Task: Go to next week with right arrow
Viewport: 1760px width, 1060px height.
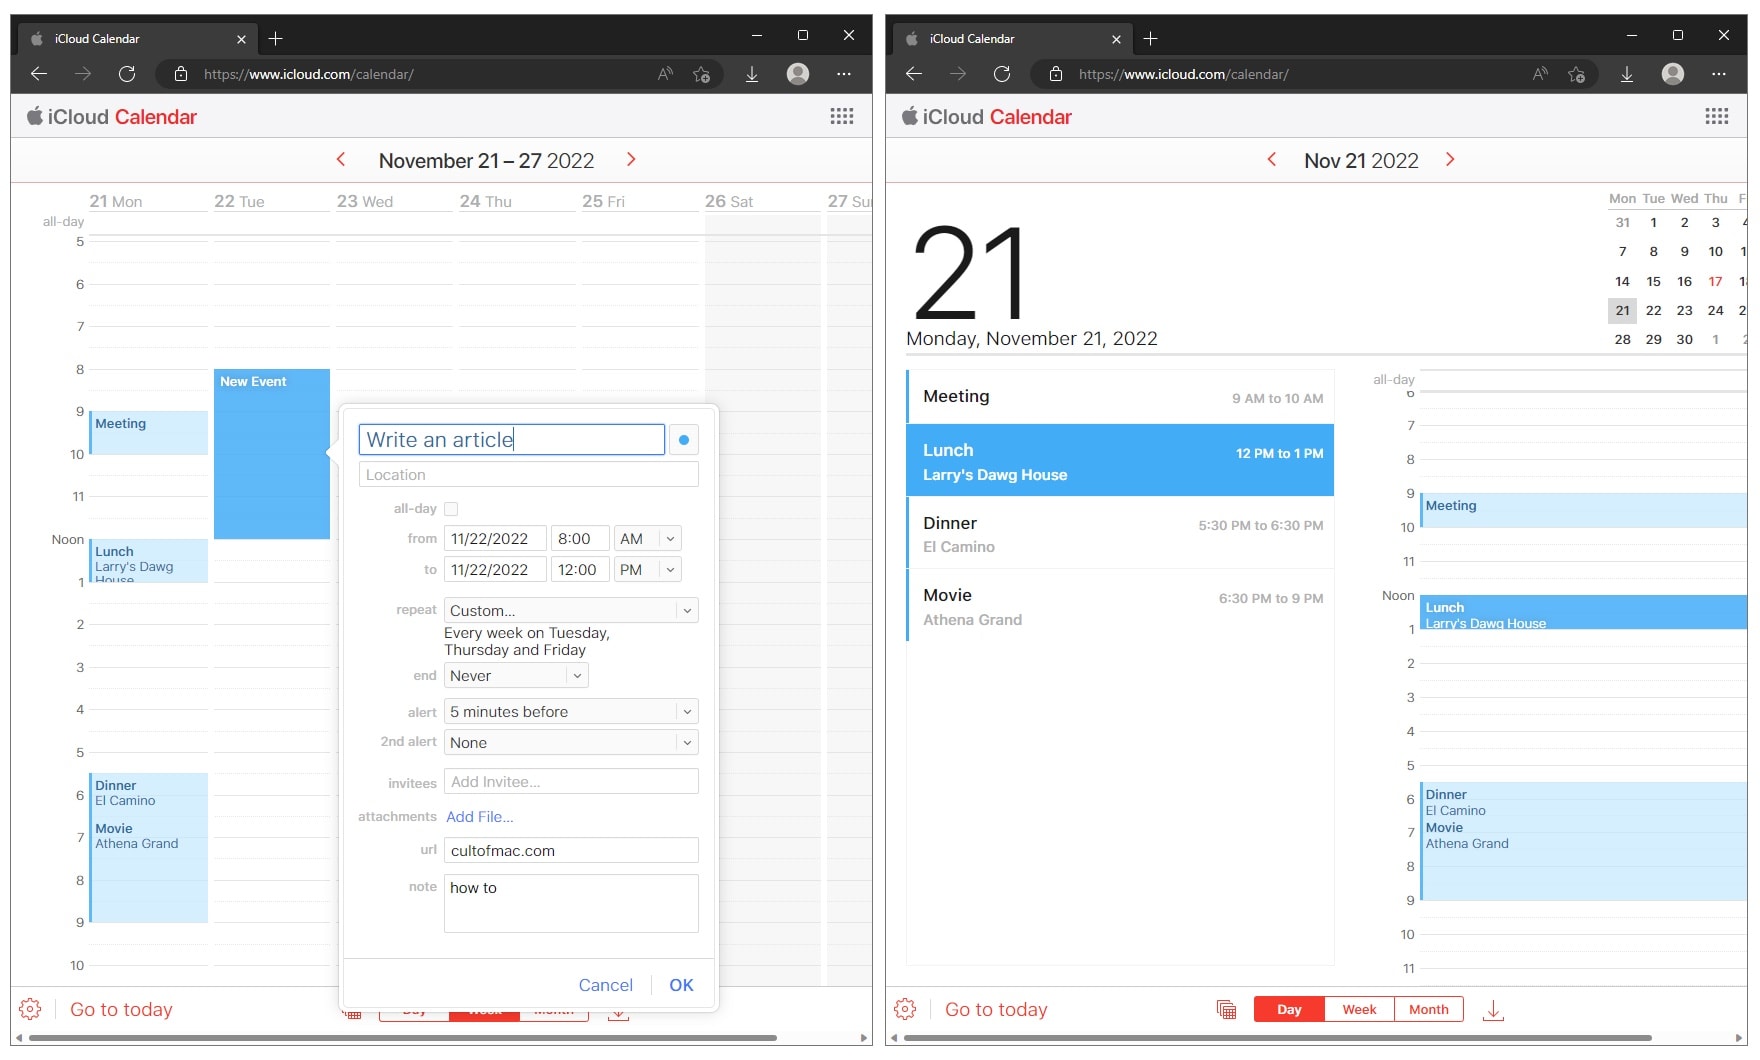Action: [631, 160]
